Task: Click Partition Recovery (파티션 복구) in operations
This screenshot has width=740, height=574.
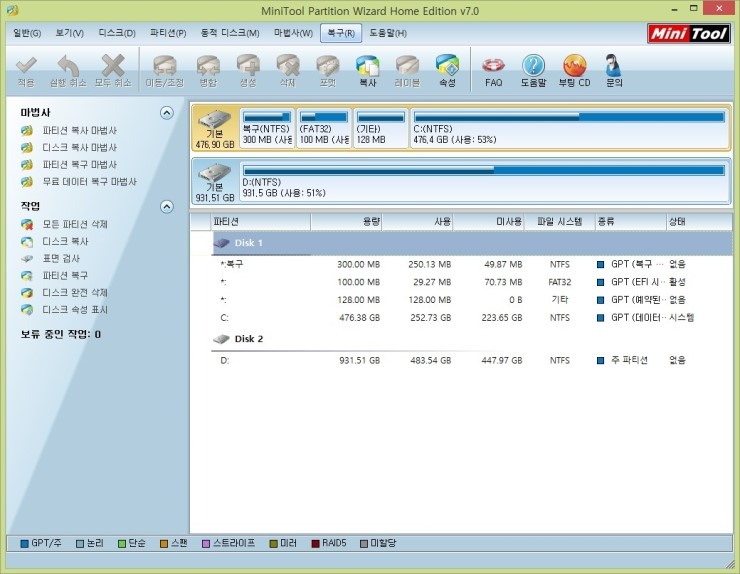Action: 65,275
